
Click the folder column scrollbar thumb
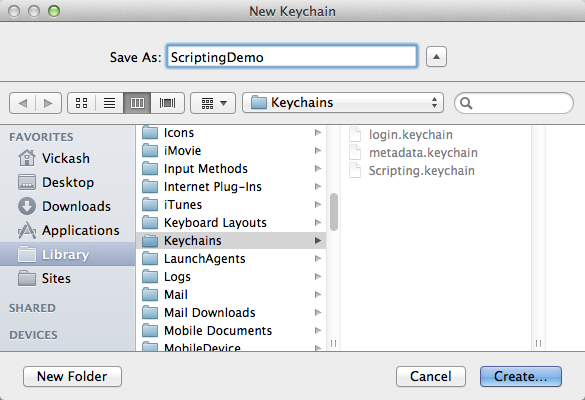click(334, 212)
